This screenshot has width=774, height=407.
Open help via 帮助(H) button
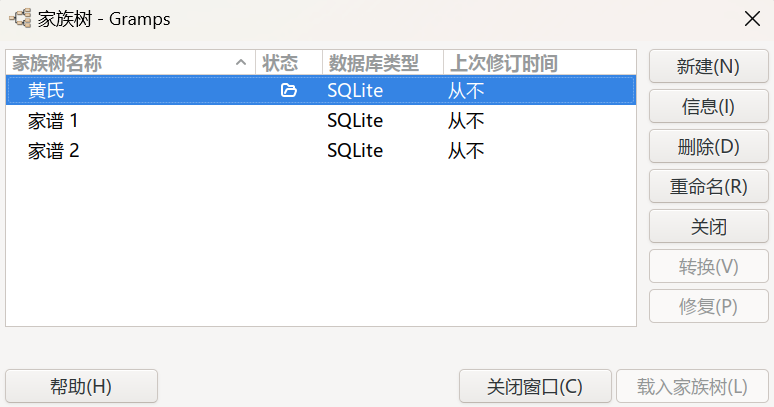(81, 387)
